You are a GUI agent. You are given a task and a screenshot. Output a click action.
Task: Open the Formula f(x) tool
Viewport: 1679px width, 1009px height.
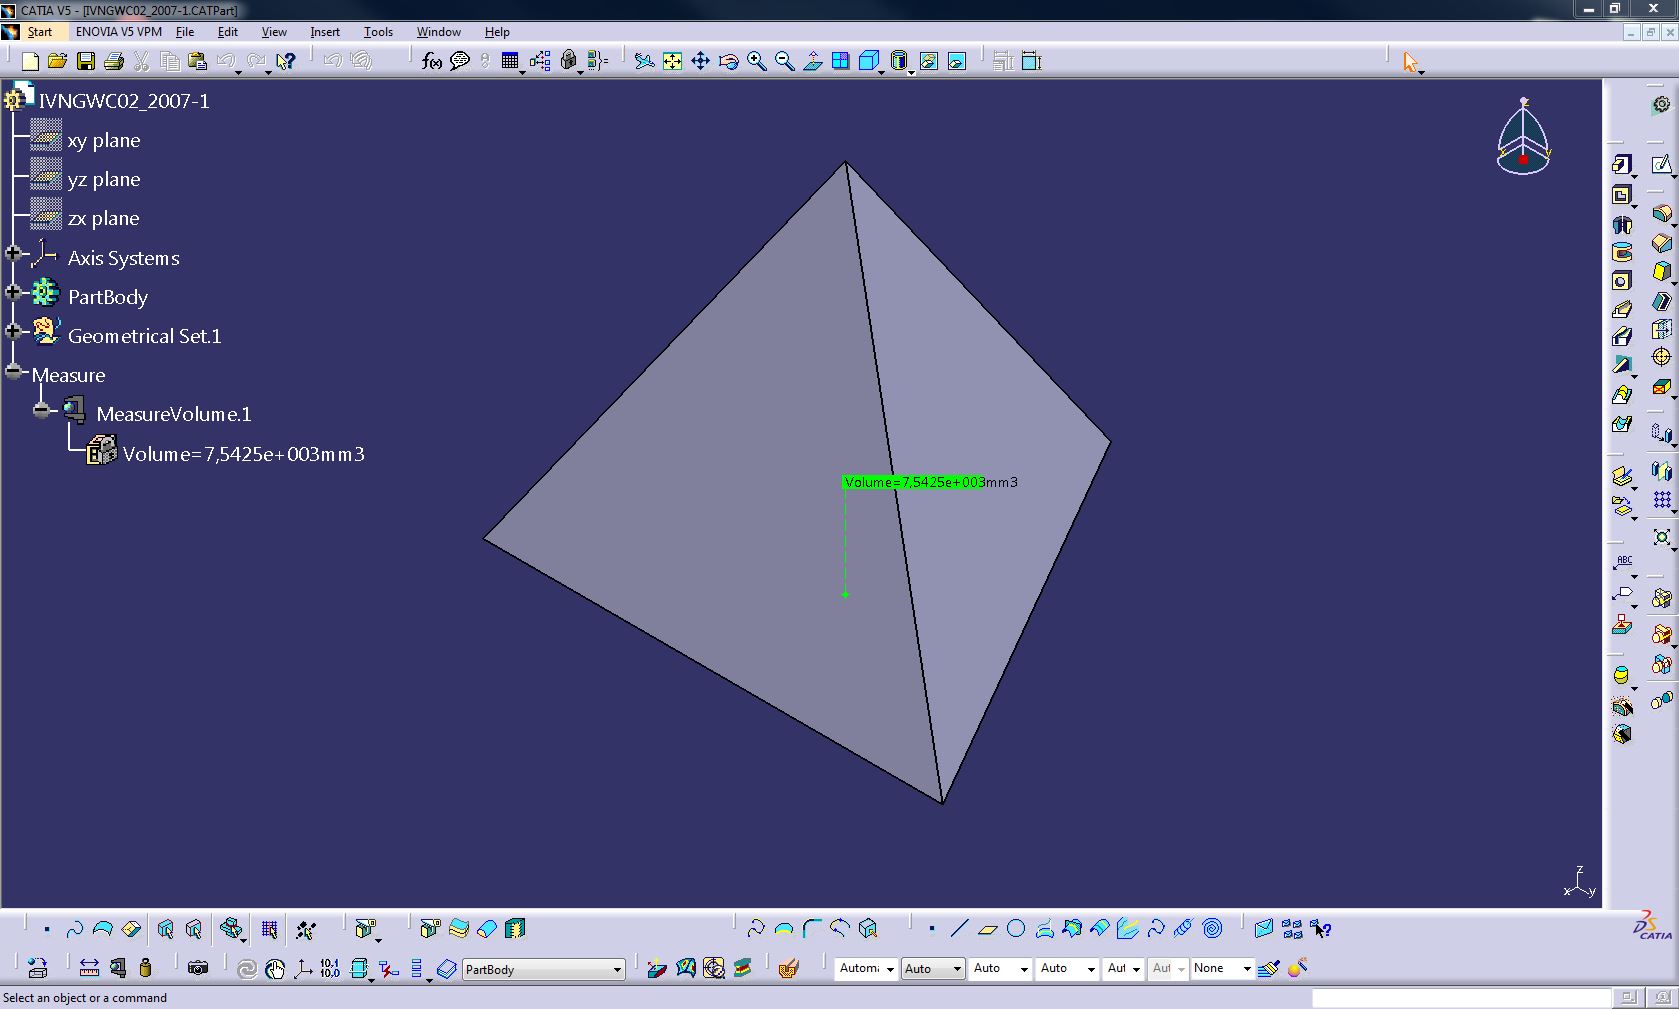(x=431, y=62)
